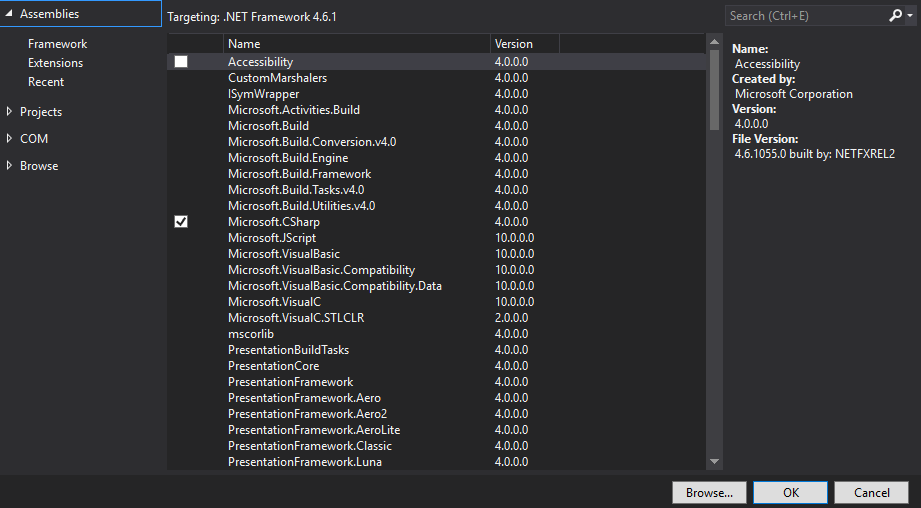Click the list scrollbar down arrow
This screenshot has height=508, width=921.
[714, 461]
